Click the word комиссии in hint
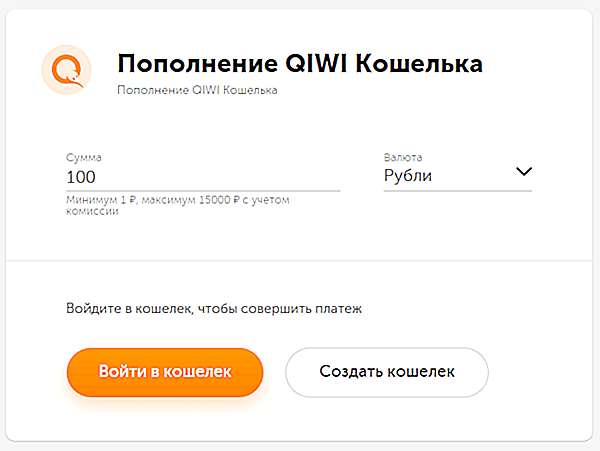The height and width of the screenshot is (451, 600). click(x=92, y=211)
